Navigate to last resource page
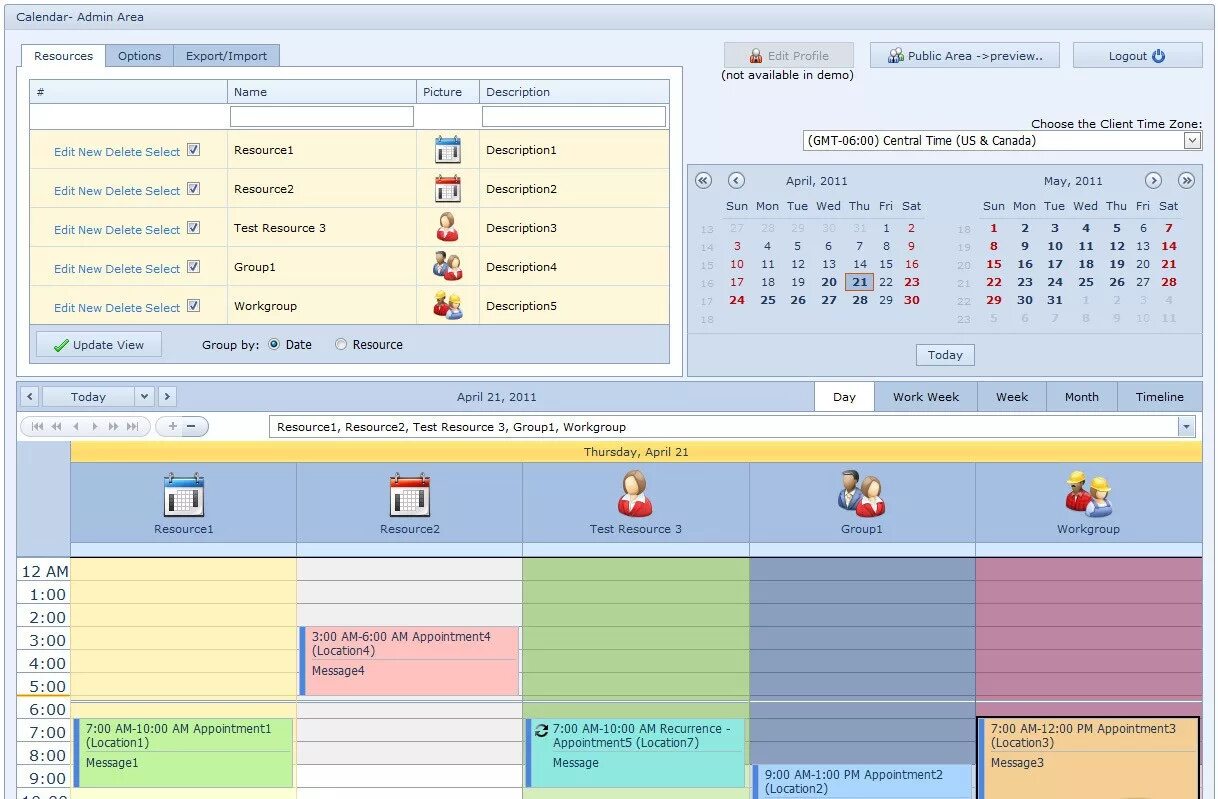 (133, 427)
